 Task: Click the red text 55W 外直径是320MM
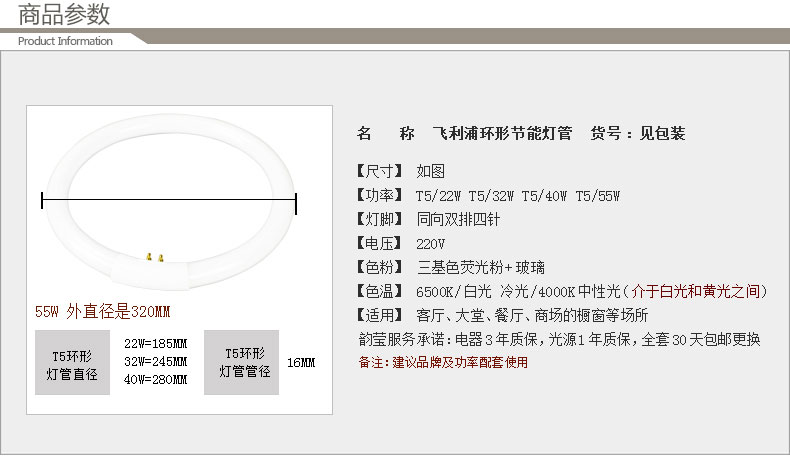103,312
